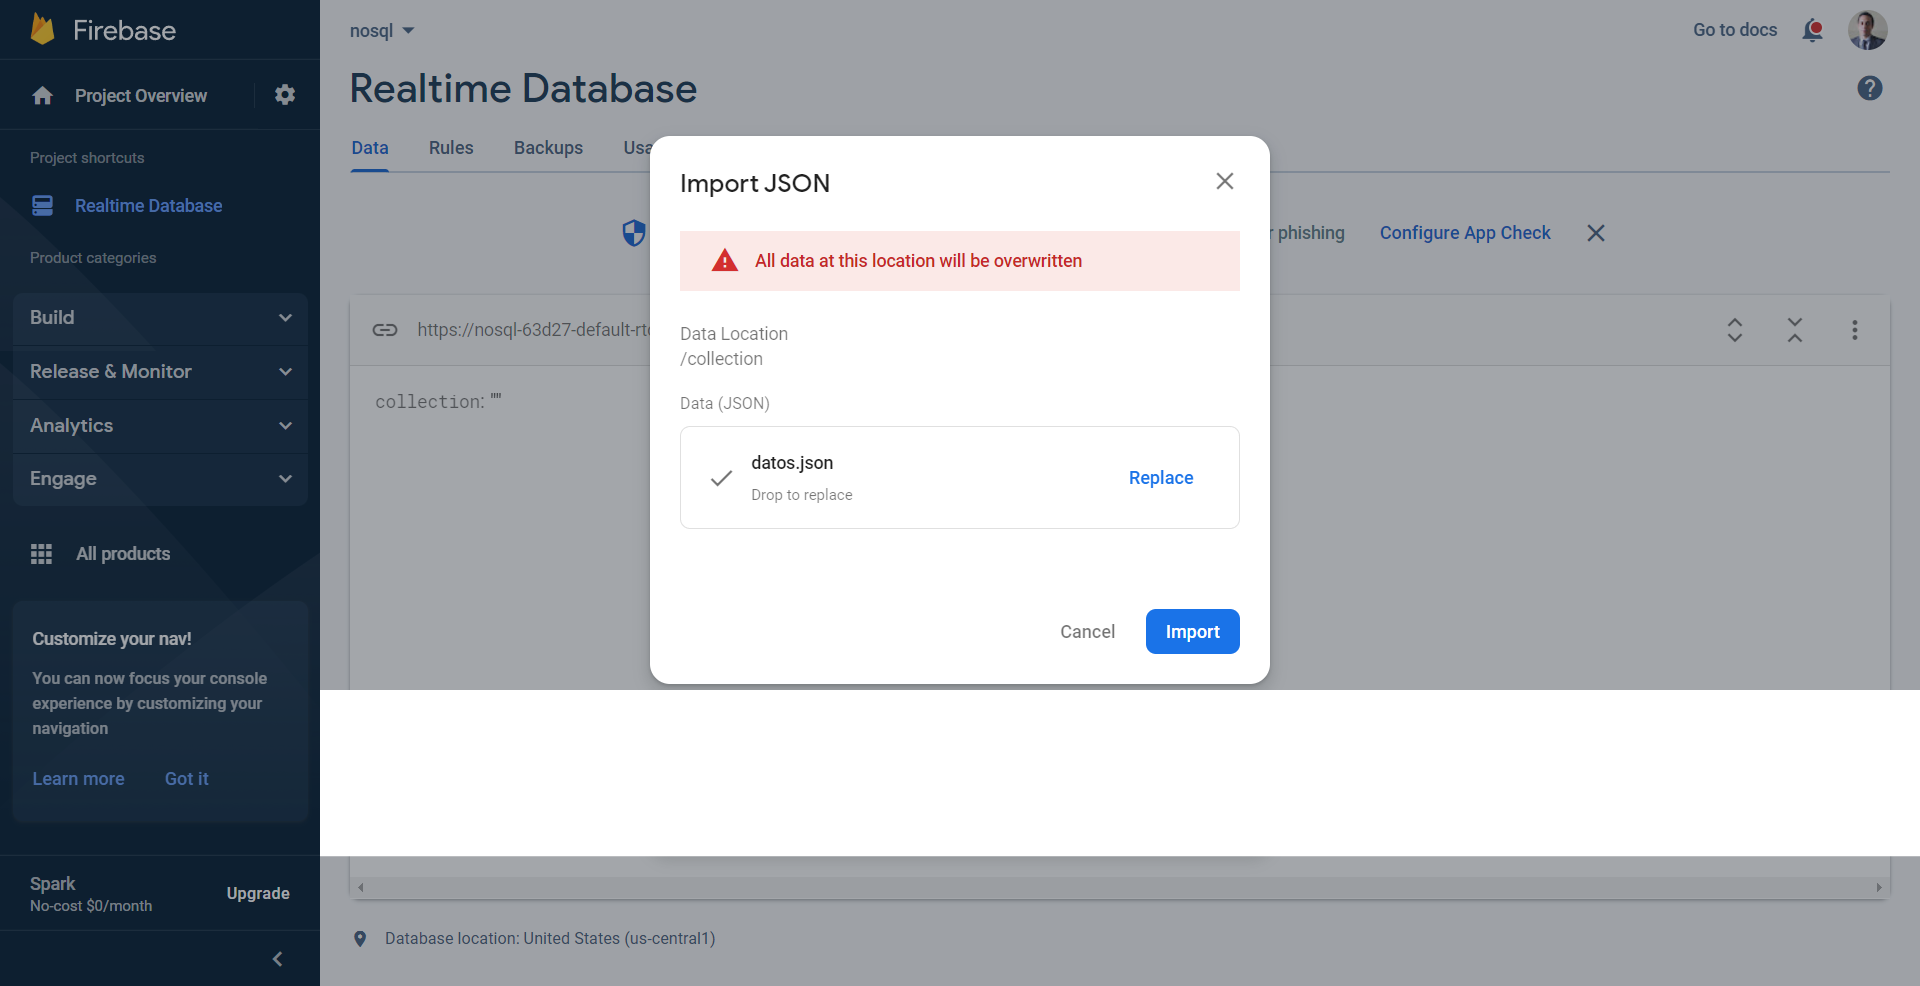Switch to the Rules tab
This screenshot has width=1920, height=986.
451,148
